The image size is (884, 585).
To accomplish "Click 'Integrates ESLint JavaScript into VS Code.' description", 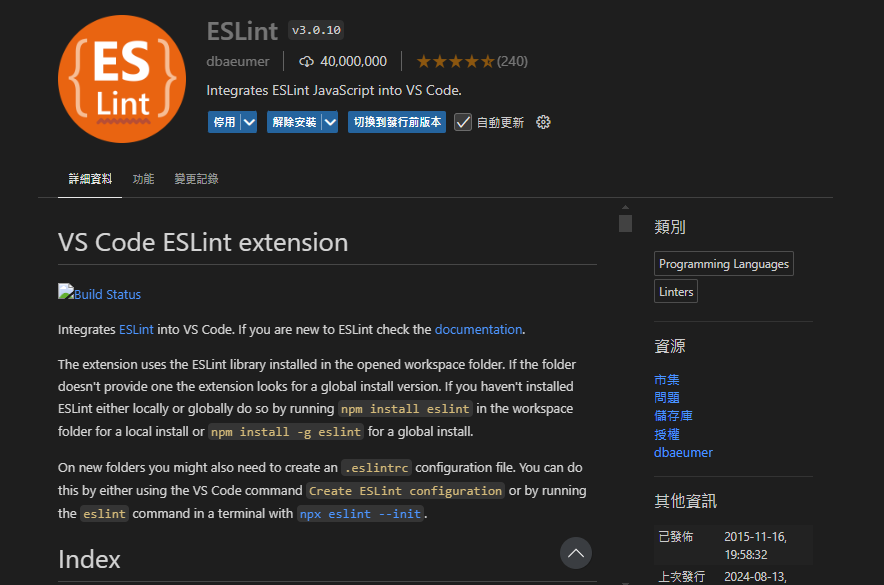I will point(334,91).
